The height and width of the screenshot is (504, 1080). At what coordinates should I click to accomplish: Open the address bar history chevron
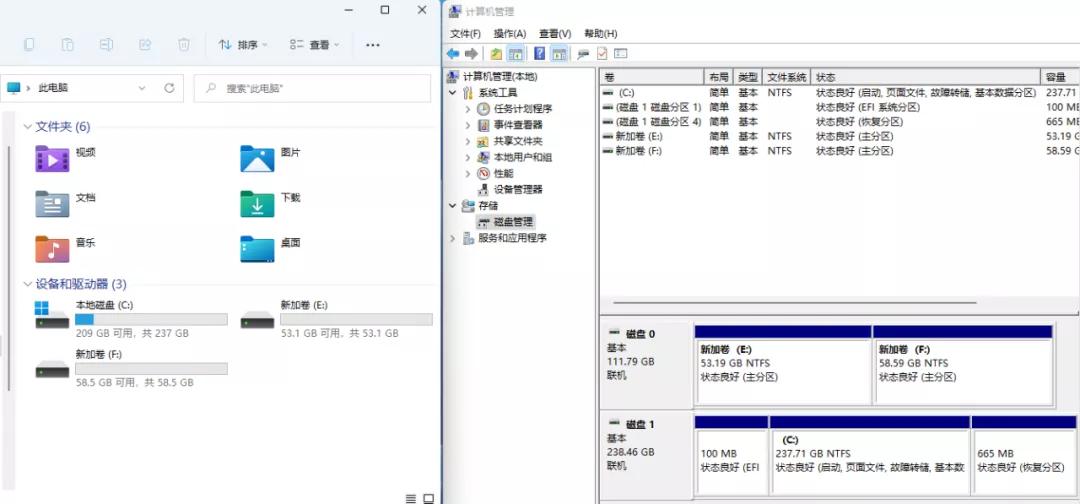[x=142, y=88]
